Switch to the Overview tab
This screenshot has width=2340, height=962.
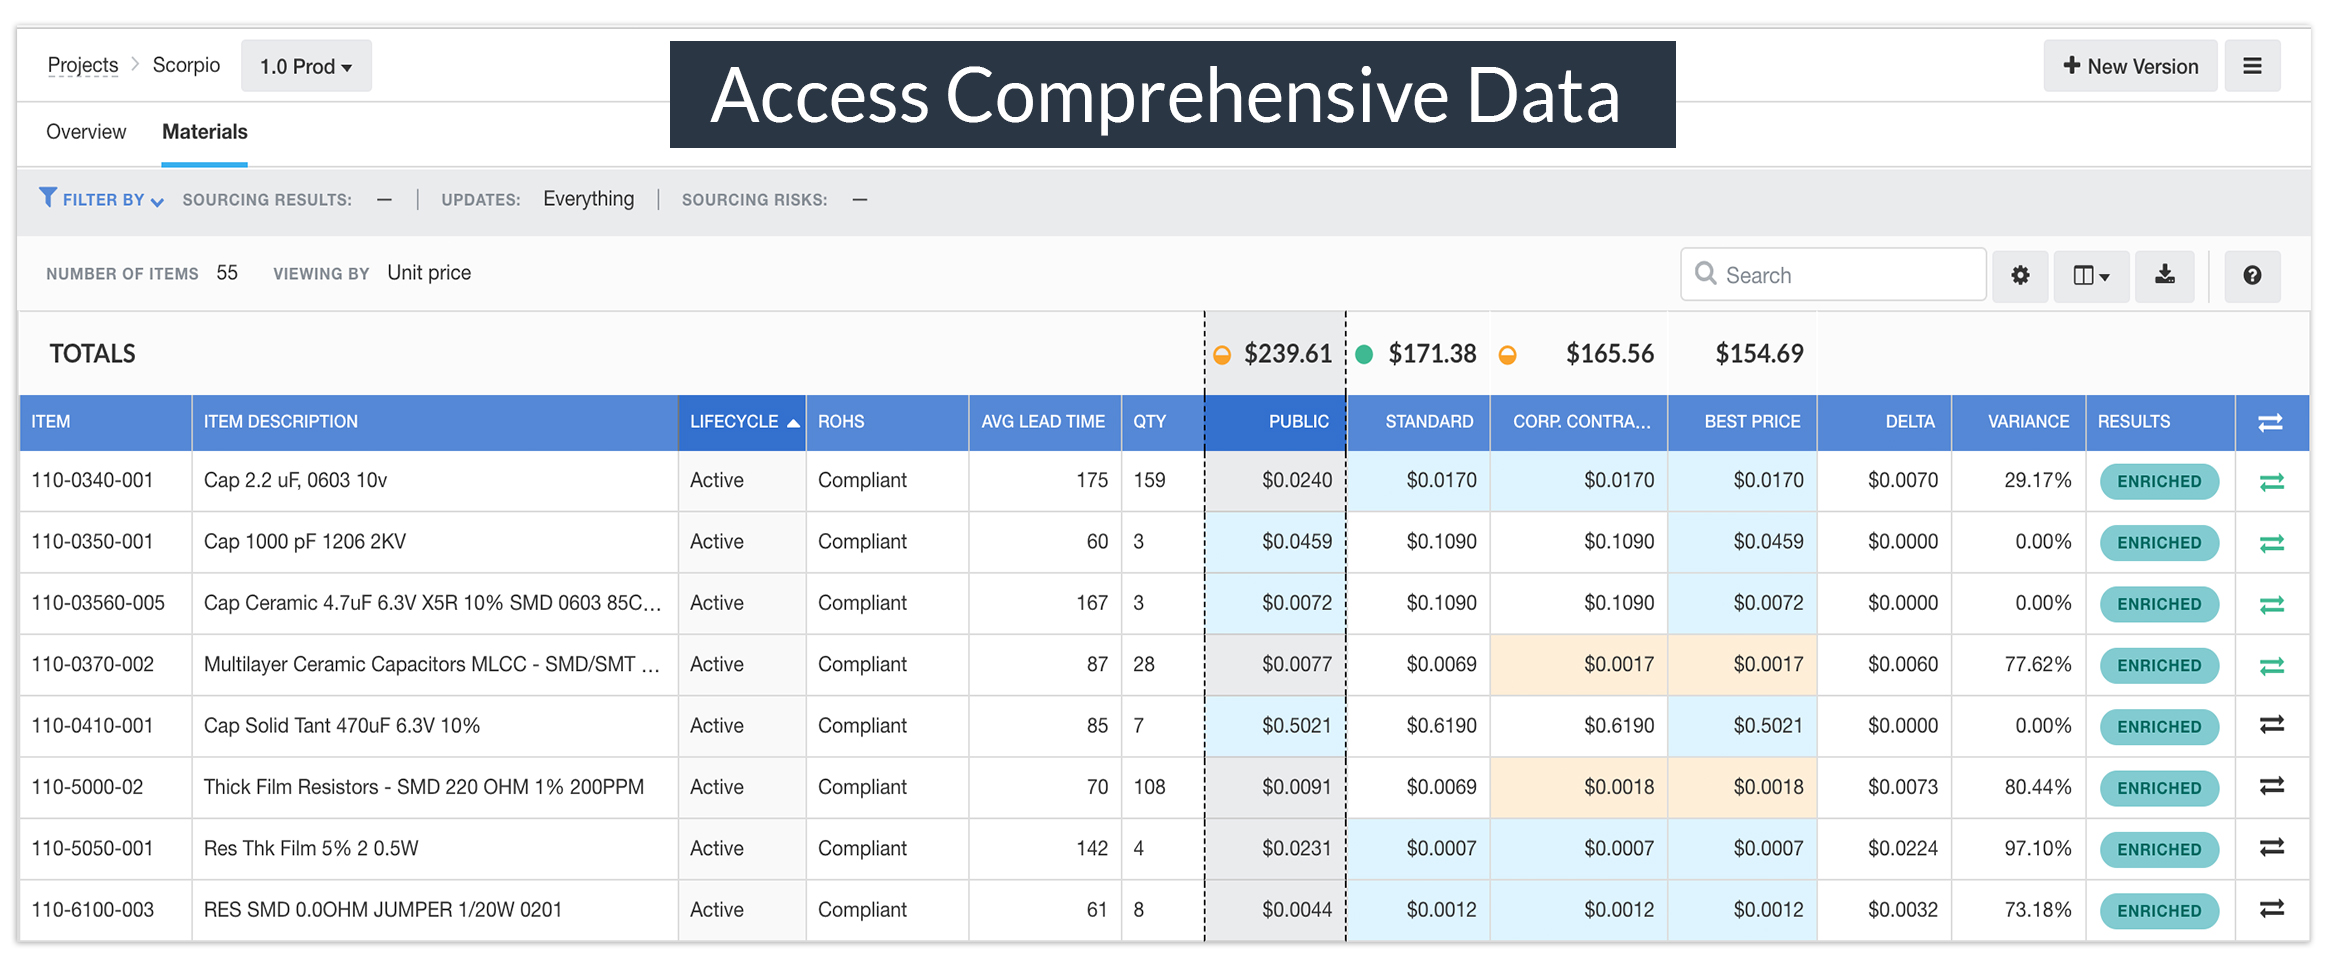coord(86,132)
